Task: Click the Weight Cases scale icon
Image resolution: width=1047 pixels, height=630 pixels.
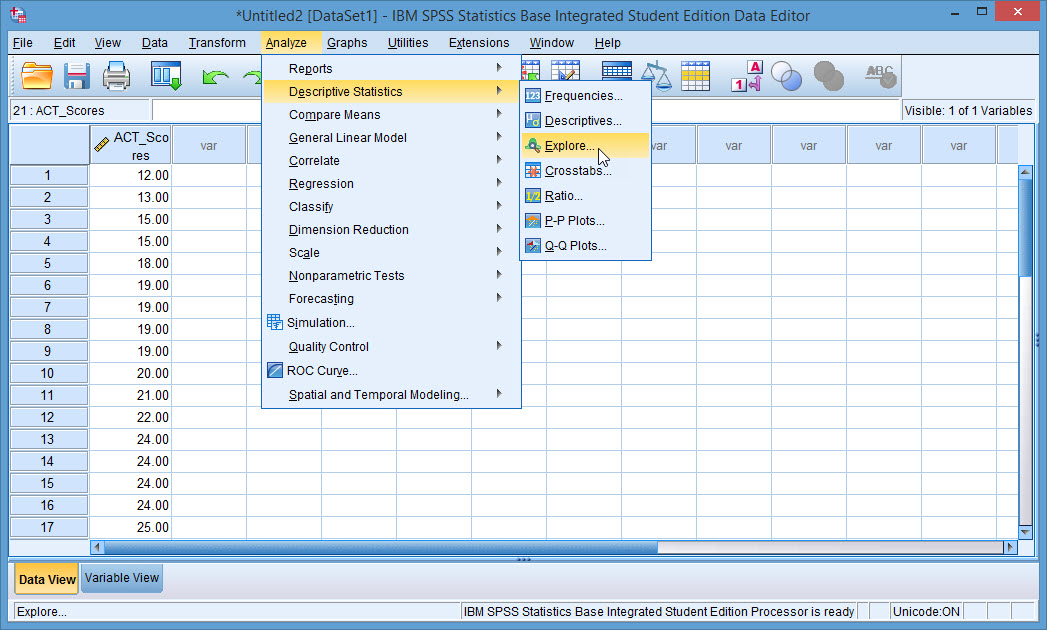Action: pyautogui.click(x=656, y=75)
